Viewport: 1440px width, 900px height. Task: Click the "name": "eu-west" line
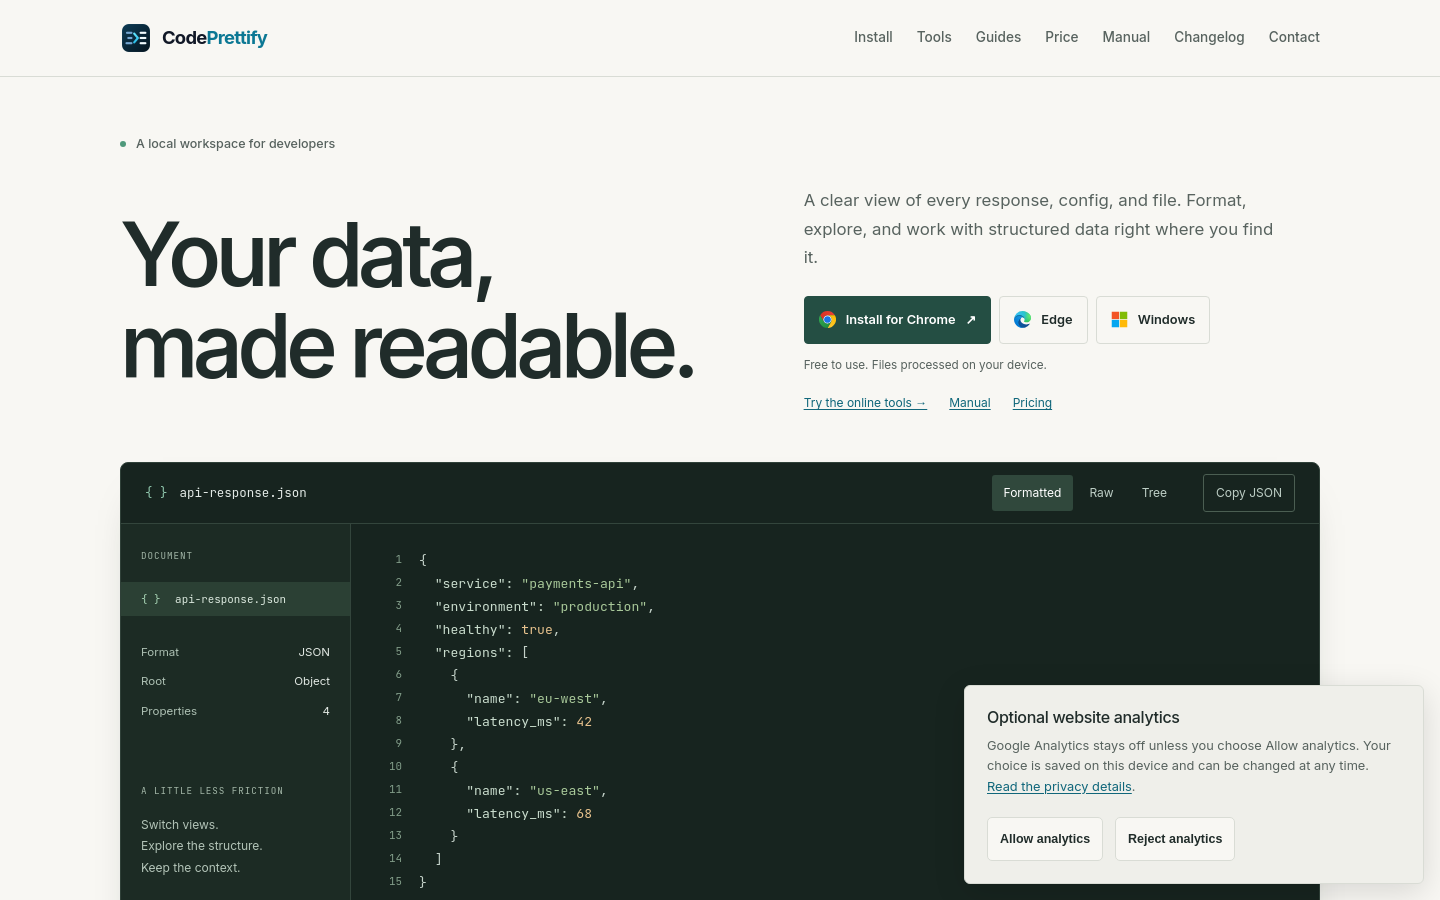click(537, 699)
